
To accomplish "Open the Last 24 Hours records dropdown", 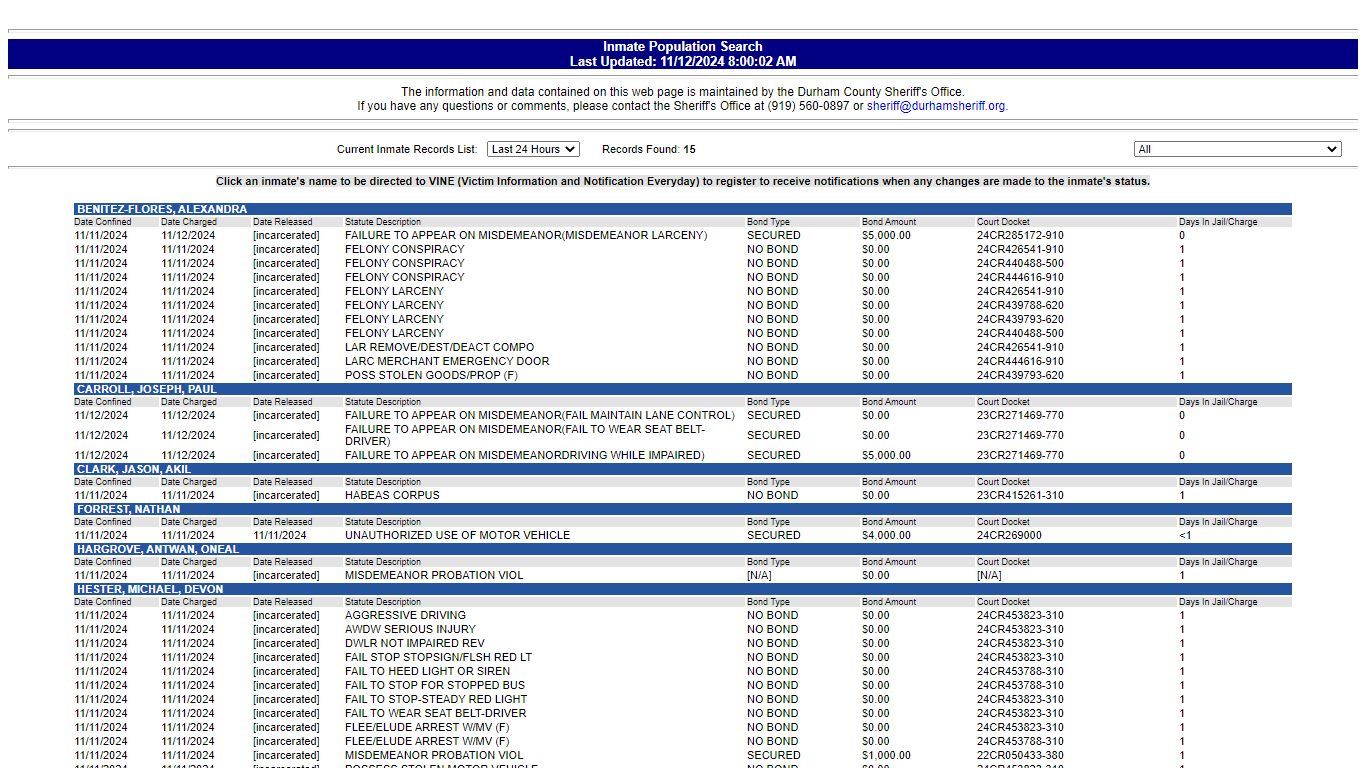I will point(533,149).
